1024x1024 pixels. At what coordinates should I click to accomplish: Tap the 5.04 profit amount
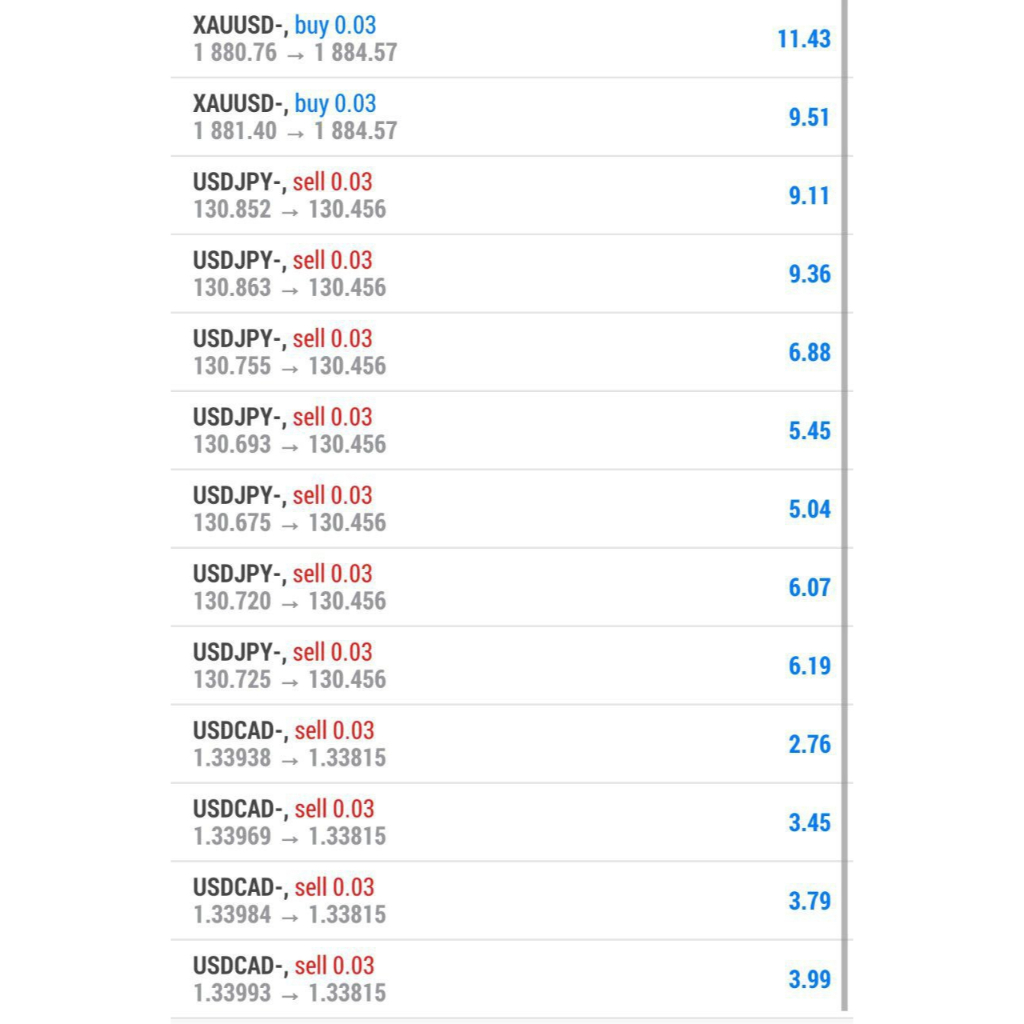(809, 509)
